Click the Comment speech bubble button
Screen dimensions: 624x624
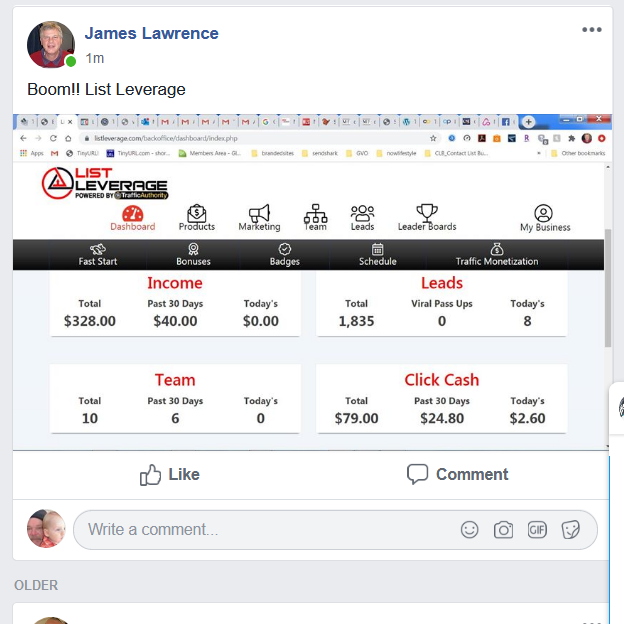[457, 474]
